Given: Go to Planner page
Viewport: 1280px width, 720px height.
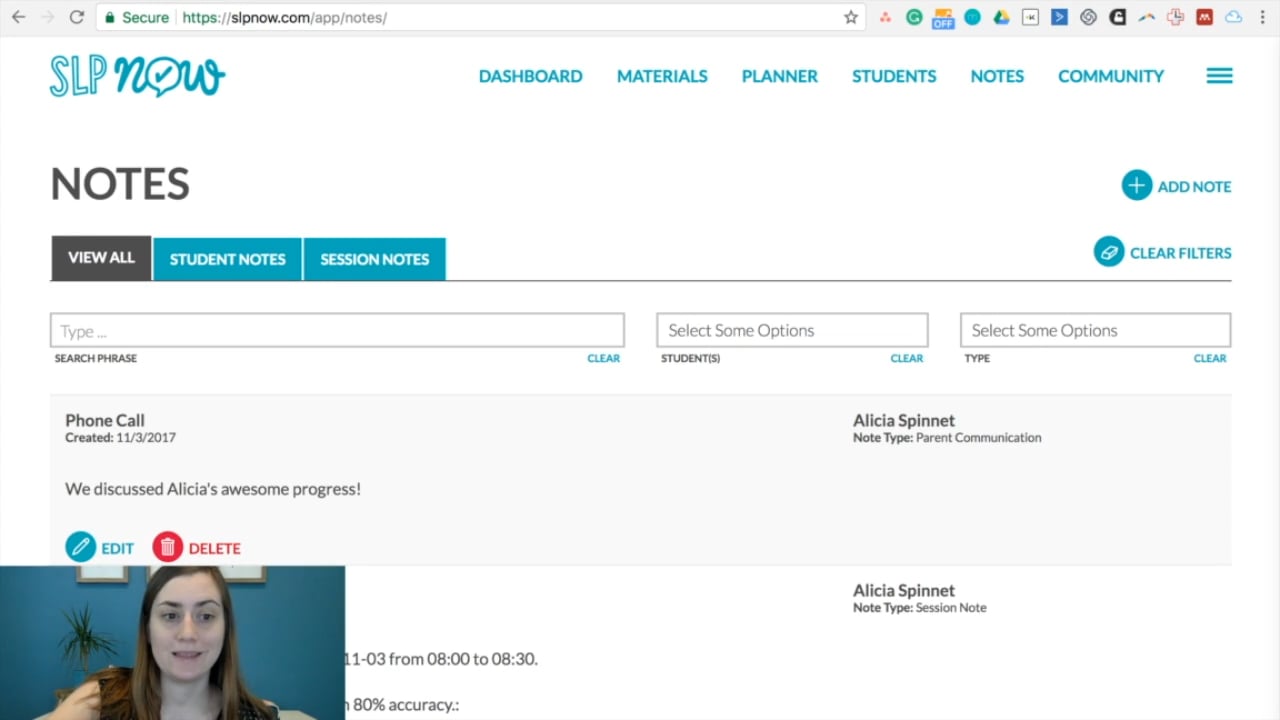Looking at the screenshot, I should (780, 76).
